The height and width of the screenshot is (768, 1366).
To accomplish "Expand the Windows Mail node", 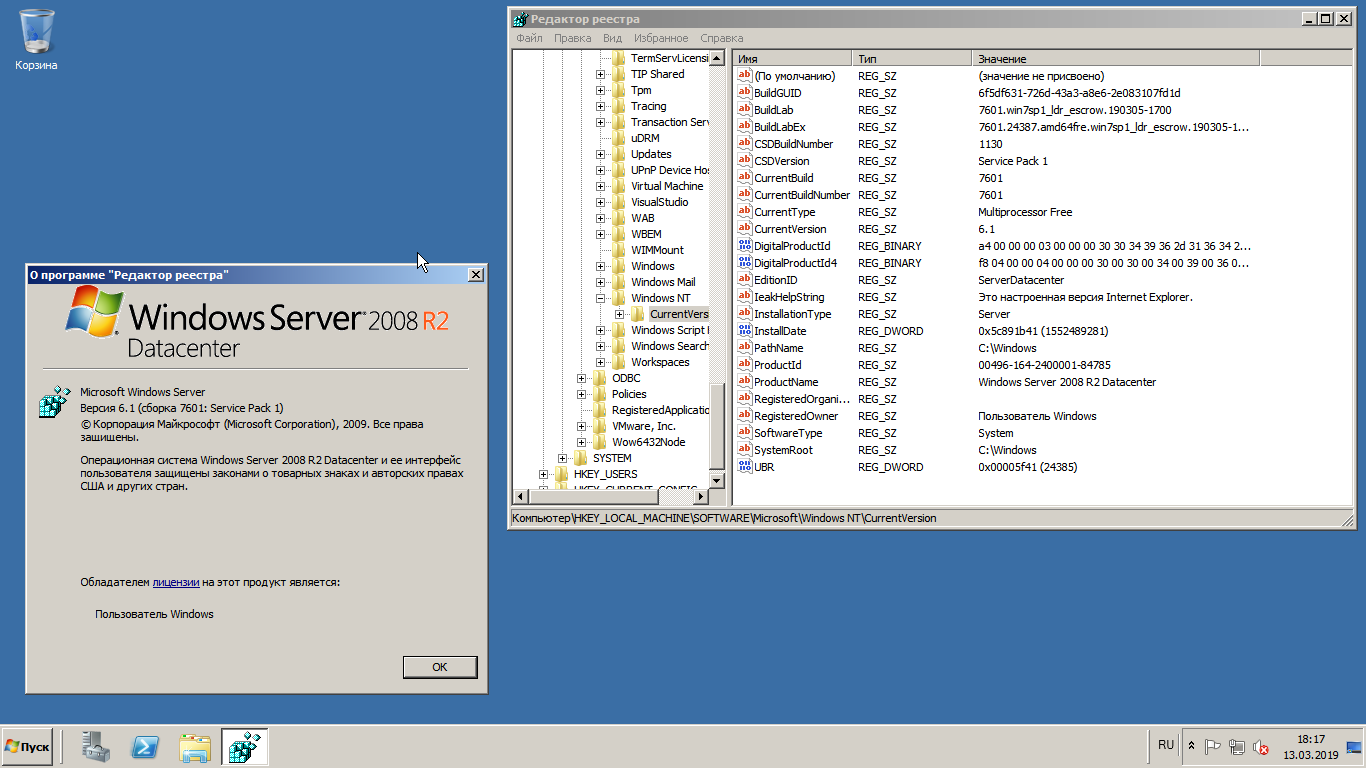I will pos(600,282).
